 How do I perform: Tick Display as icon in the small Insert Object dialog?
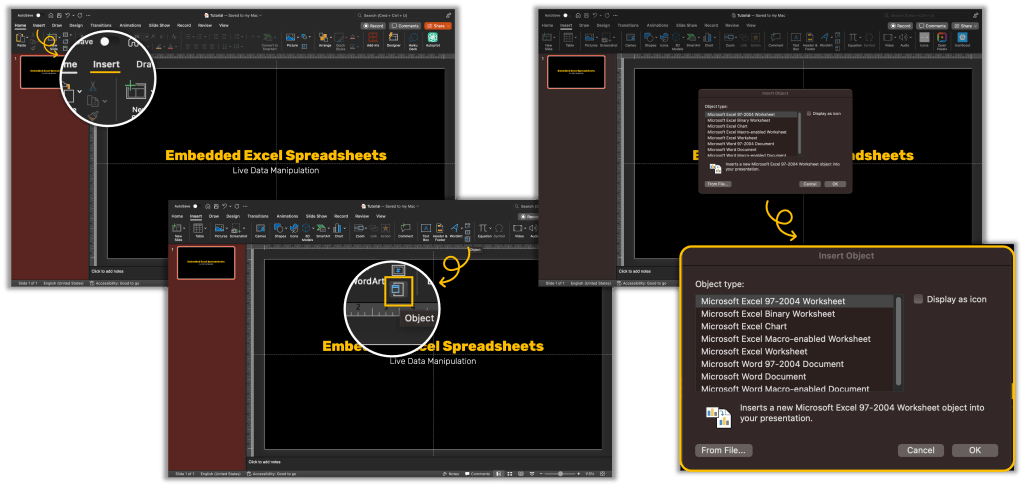click(x=807, y=114)
